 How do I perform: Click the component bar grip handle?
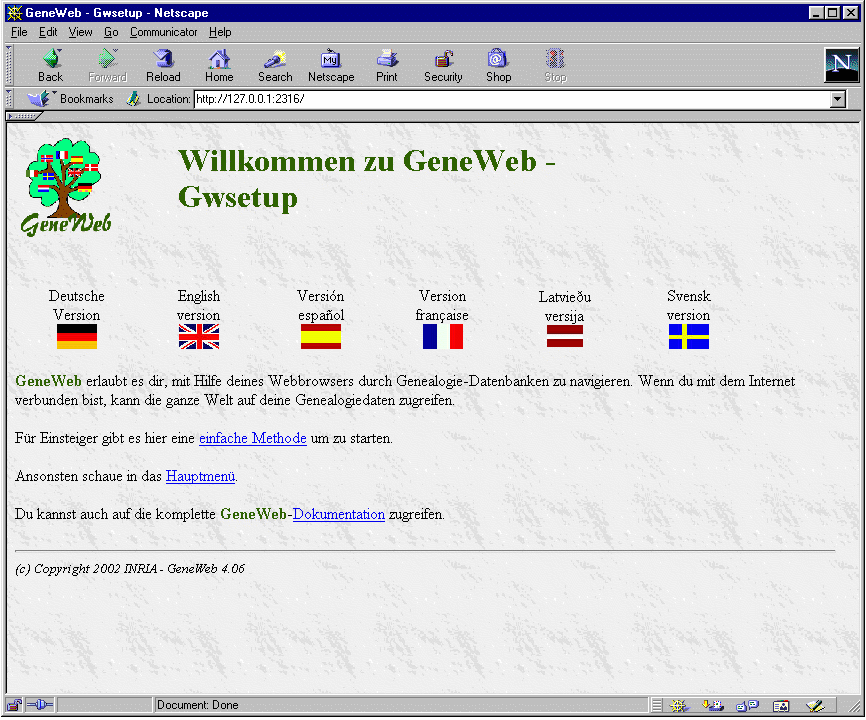tap(656, 706)
